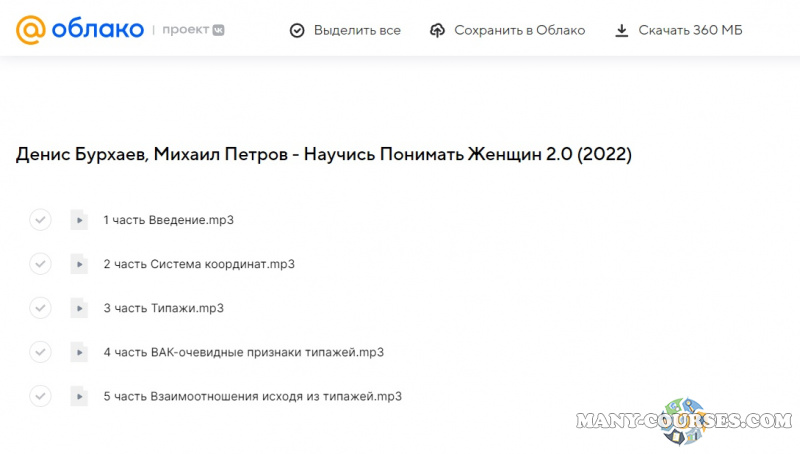This screenshot has width=800, height=454.
Task: Check the 4 часть ВАК file checkbox
Action: 40,352
